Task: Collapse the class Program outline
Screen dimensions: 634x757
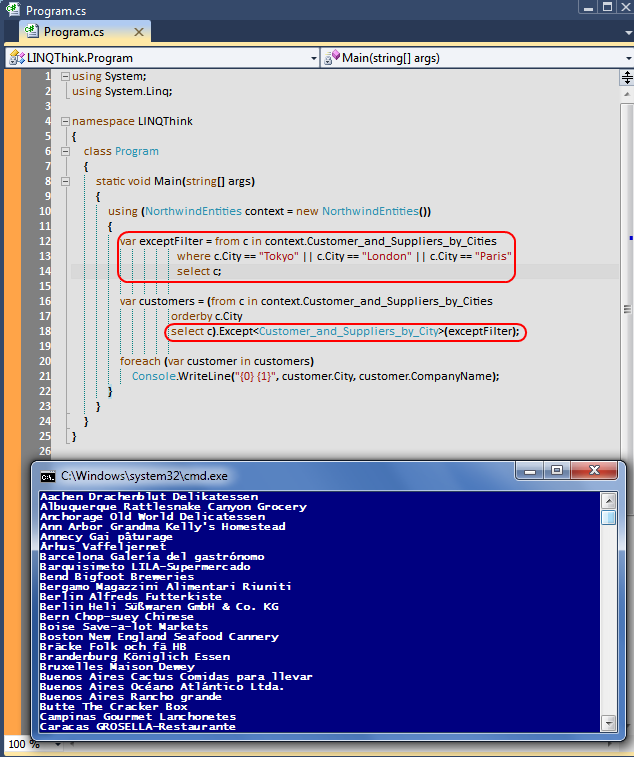Action: [x=65, y=151]
